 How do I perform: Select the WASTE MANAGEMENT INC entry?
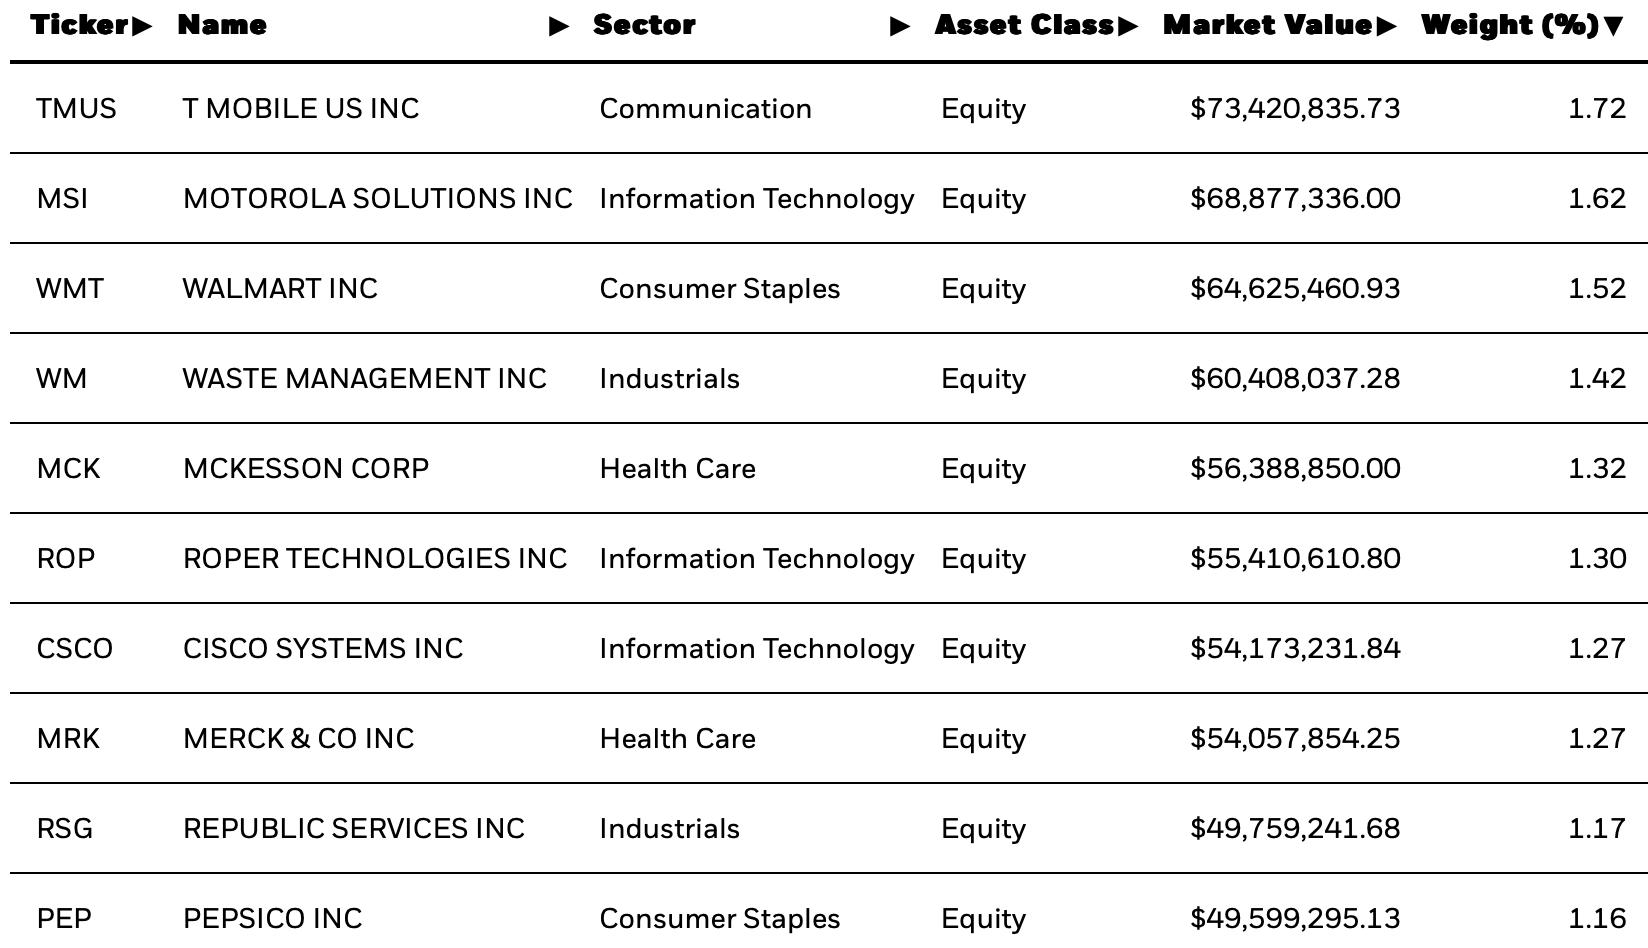click(364, 378)
